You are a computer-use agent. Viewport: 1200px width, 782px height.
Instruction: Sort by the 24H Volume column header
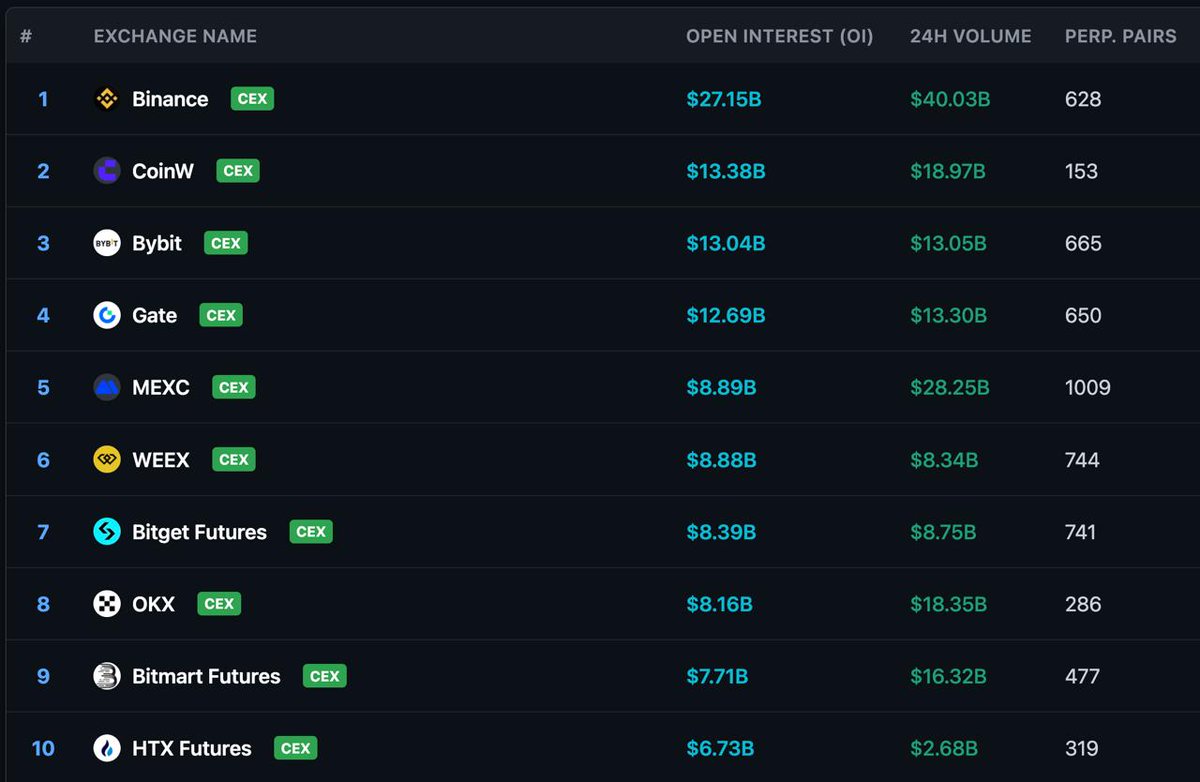coord(970,36)
